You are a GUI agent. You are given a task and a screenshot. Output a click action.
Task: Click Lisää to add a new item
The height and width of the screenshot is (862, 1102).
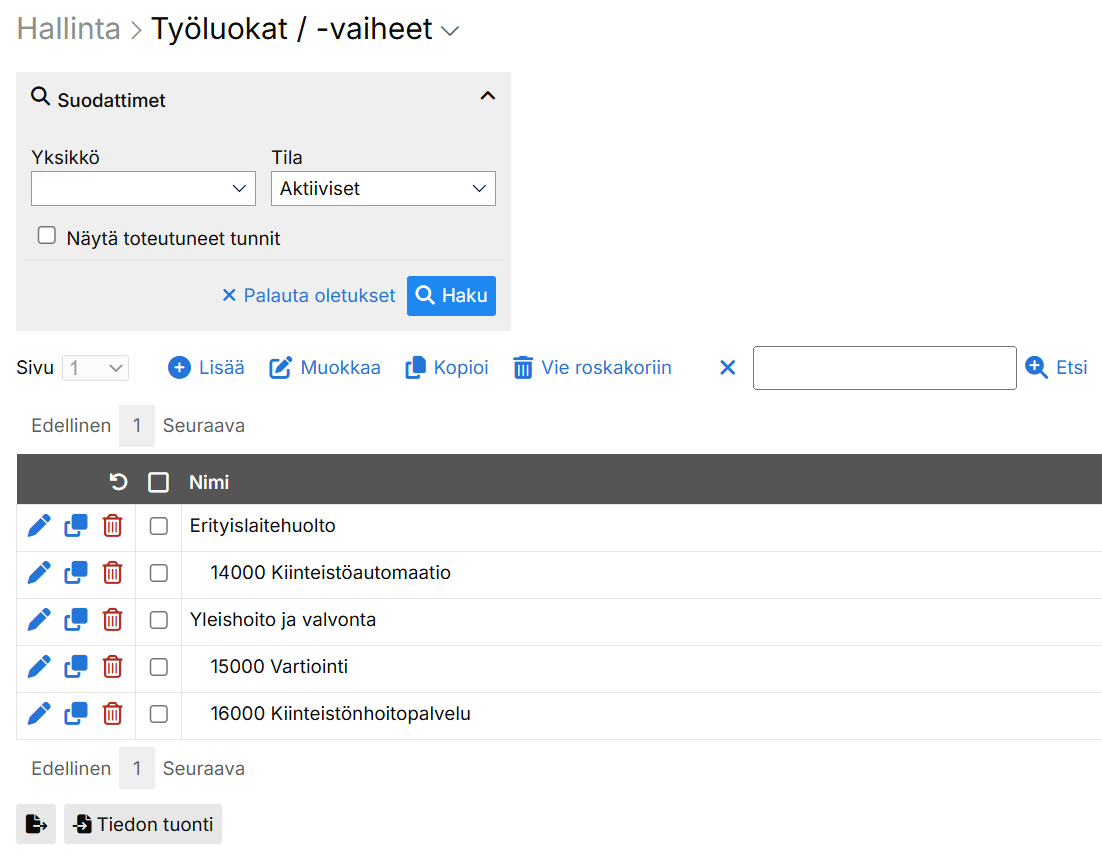207,368
